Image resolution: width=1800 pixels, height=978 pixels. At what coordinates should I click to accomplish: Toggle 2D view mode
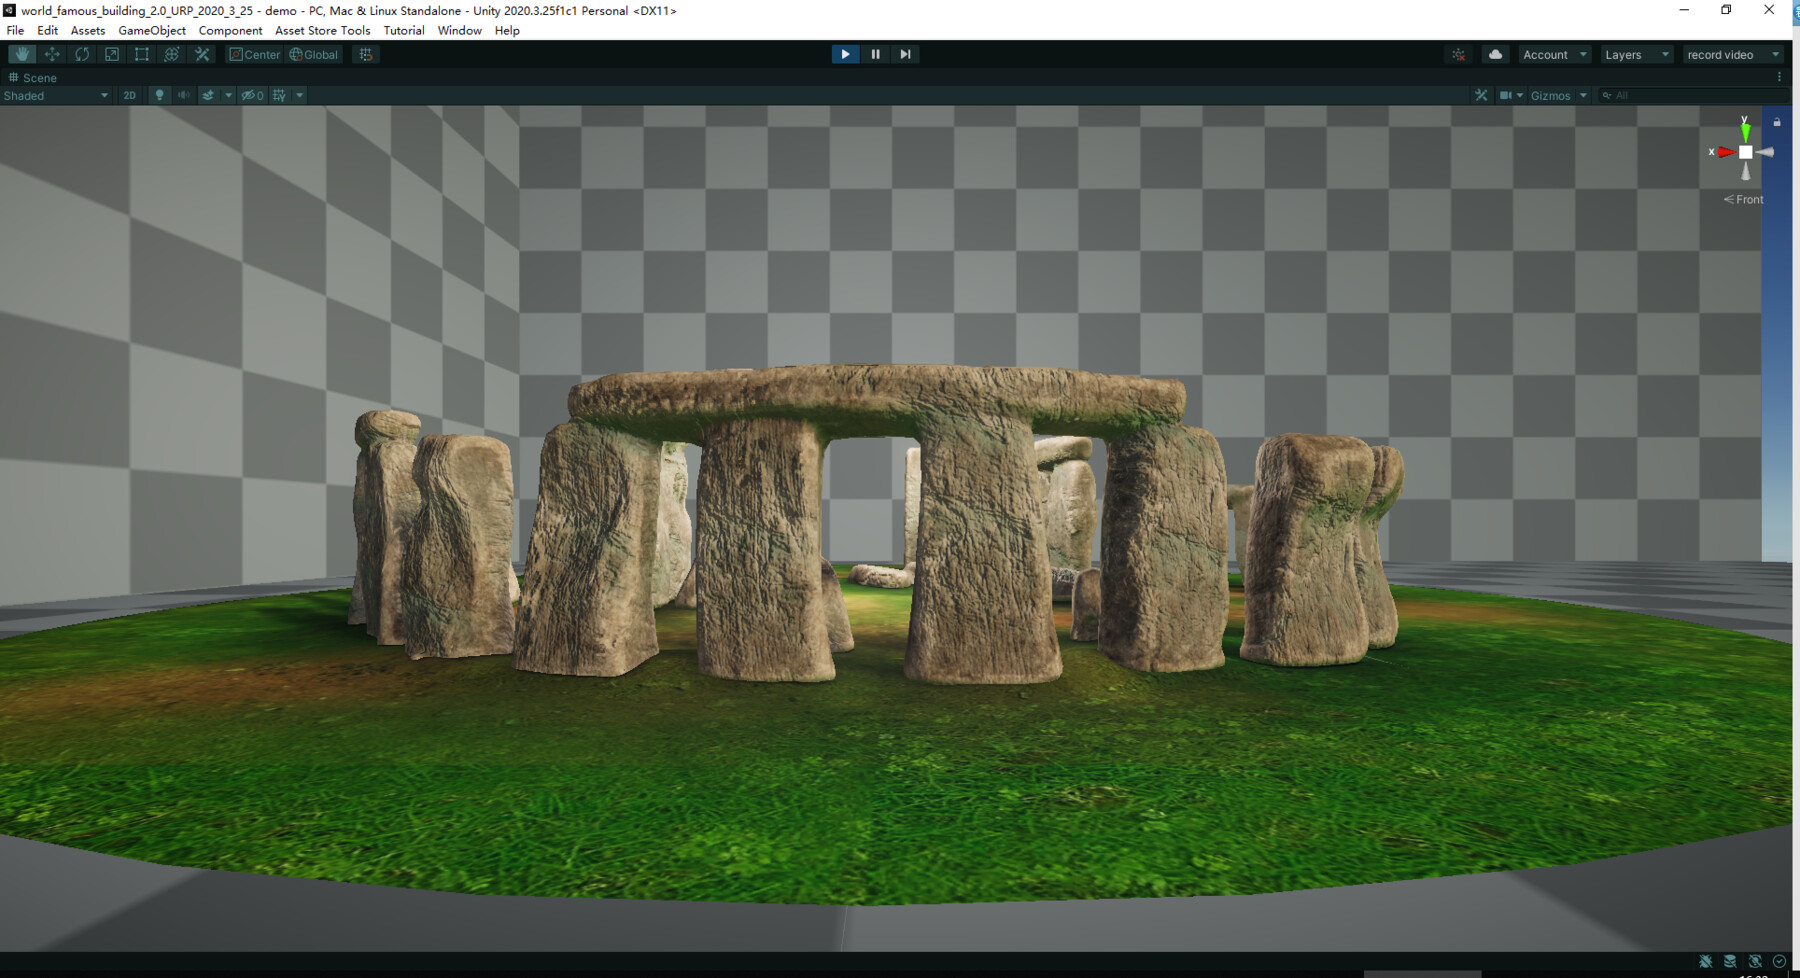tap(128, 95)
